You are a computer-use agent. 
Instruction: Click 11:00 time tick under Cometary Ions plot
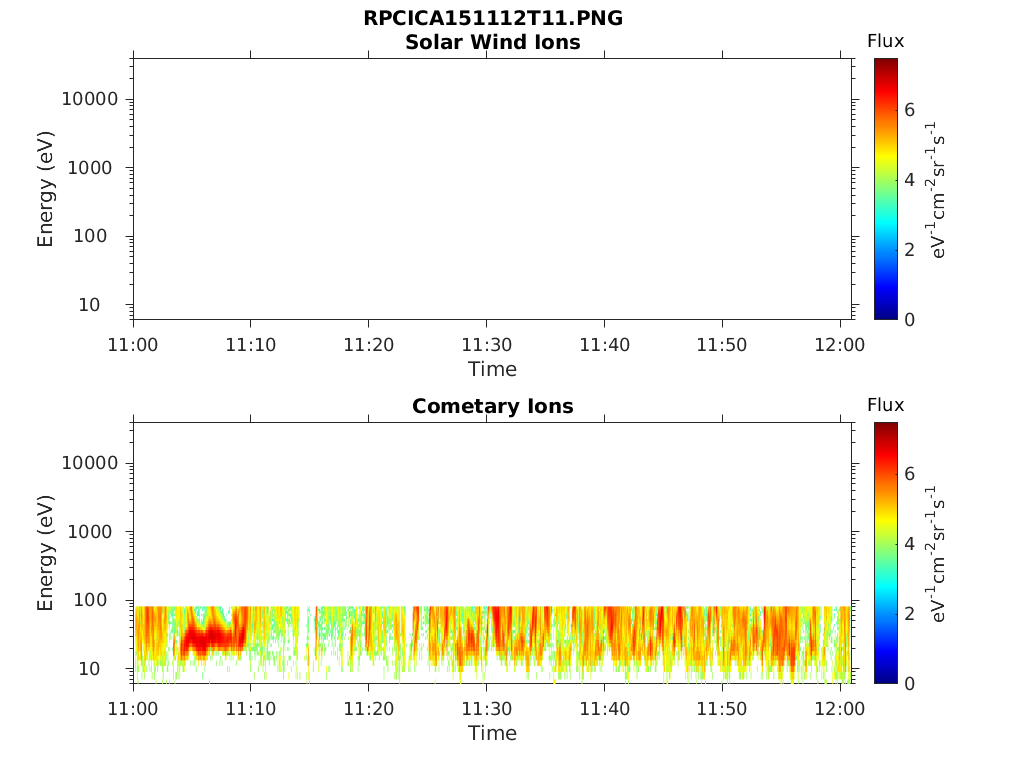coord(133,709)
